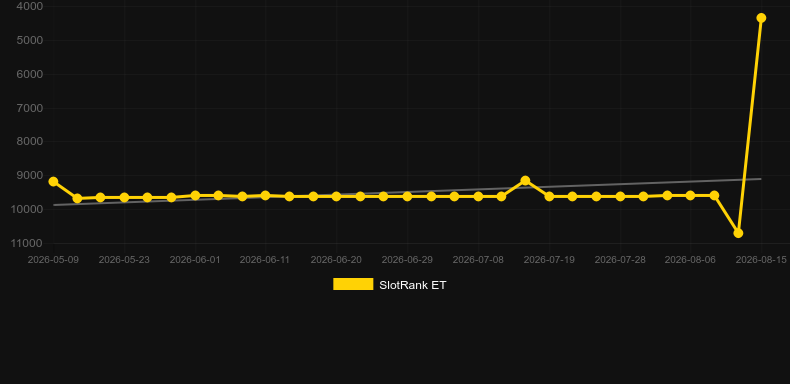Click the 7000 rank axis label
790x384 pixels.
coord(30,108)
